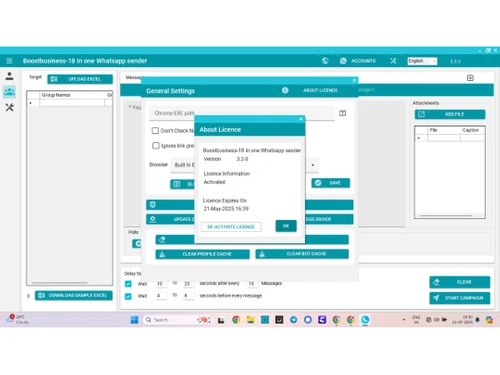Click the per-message wait field showing 4
Image resolution: width=500 pixels, height=375 pixels.
point(161,296)
